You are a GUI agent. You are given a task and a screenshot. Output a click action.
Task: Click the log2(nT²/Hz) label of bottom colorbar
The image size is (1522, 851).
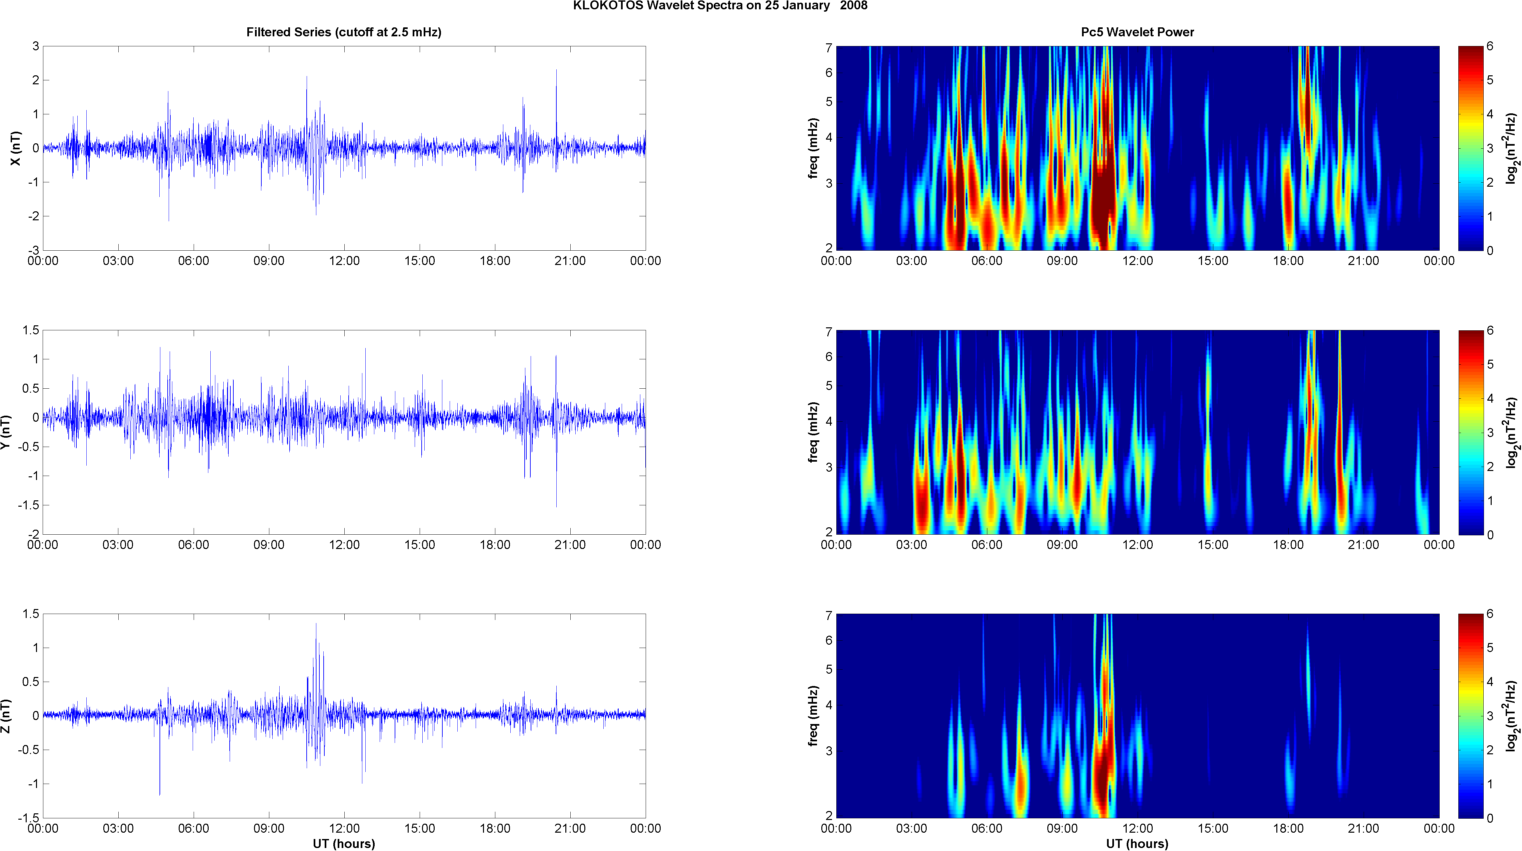[x=1513, y=716]
